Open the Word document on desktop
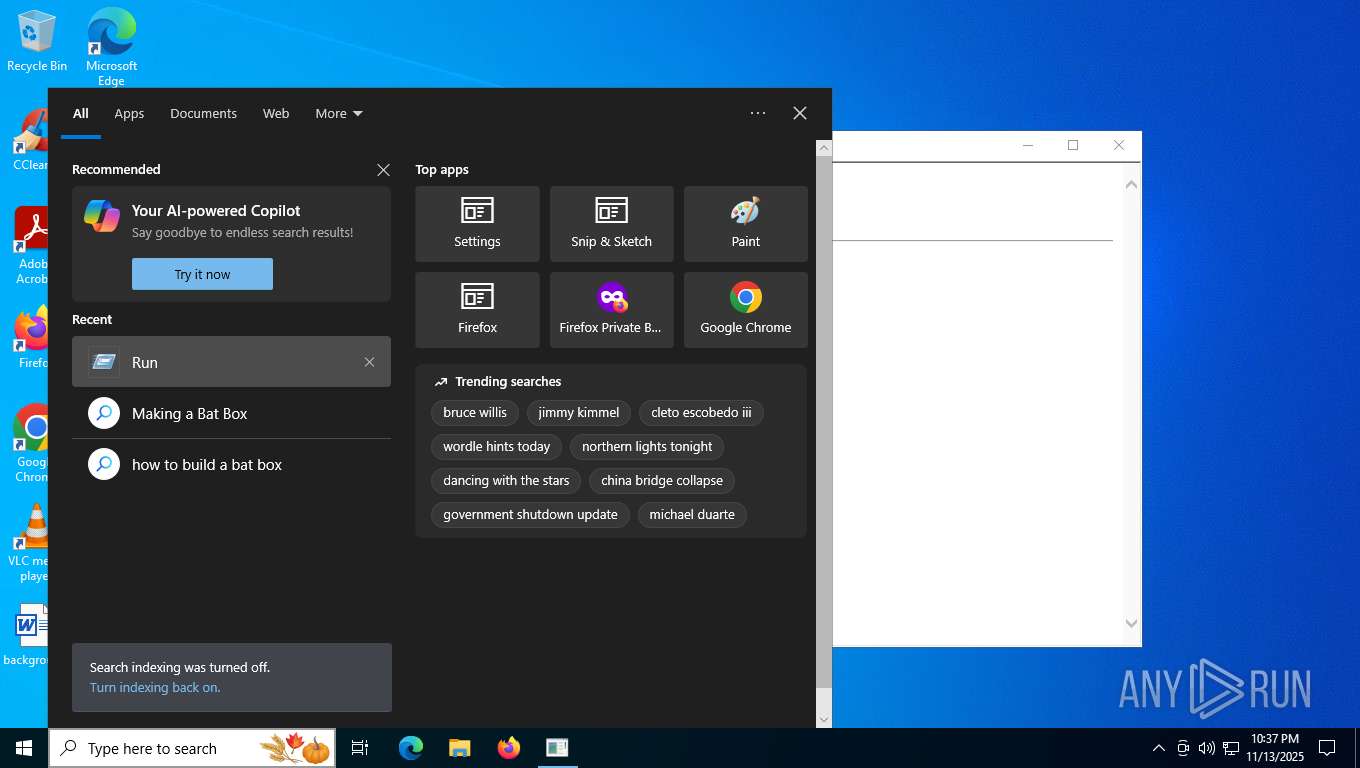 30,634
